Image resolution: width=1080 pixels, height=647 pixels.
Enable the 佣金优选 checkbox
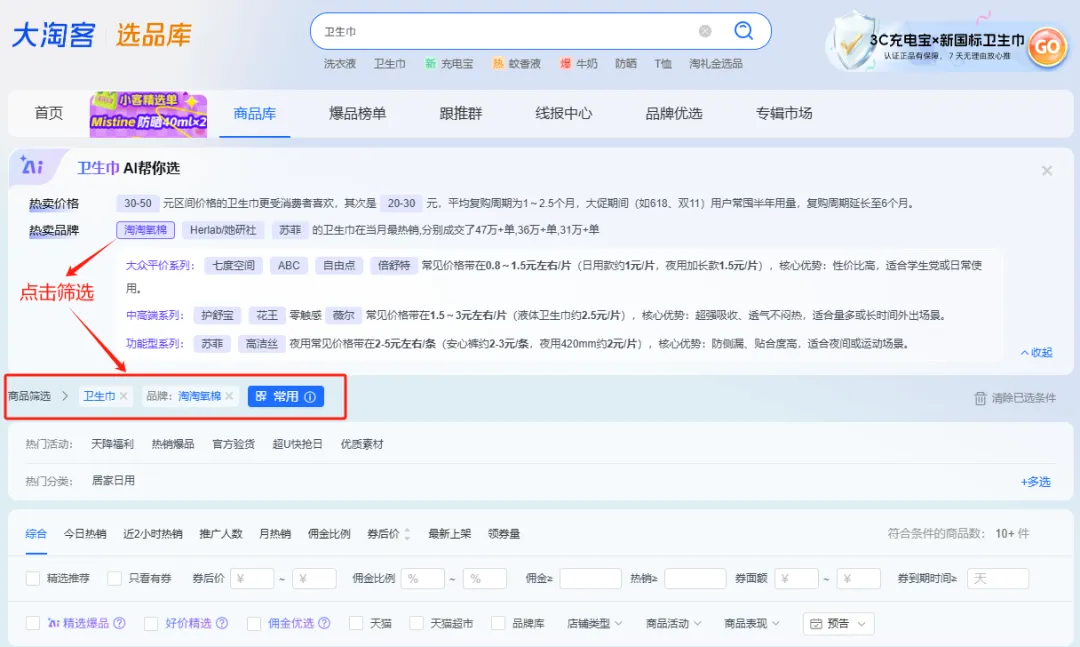(x=253, y=623)
